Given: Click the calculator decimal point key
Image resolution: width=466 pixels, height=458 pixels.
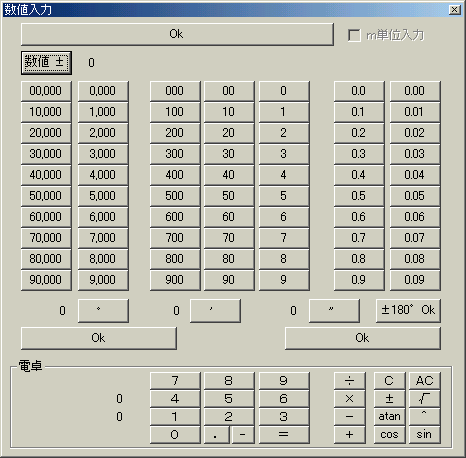Looking at the screenshot, I should (217, 435).
